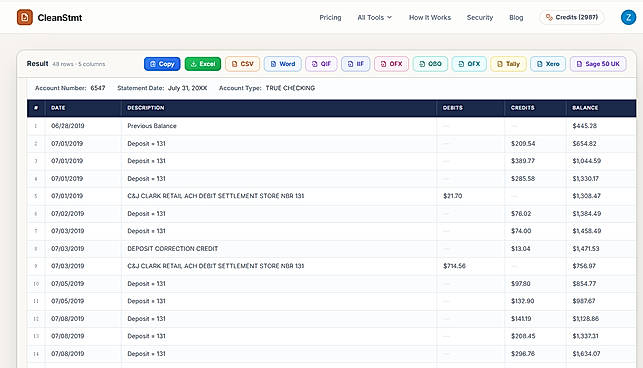Screen dimensions: 643x368
Task: Open the Blog link
Action: click(x=516, y=18)
